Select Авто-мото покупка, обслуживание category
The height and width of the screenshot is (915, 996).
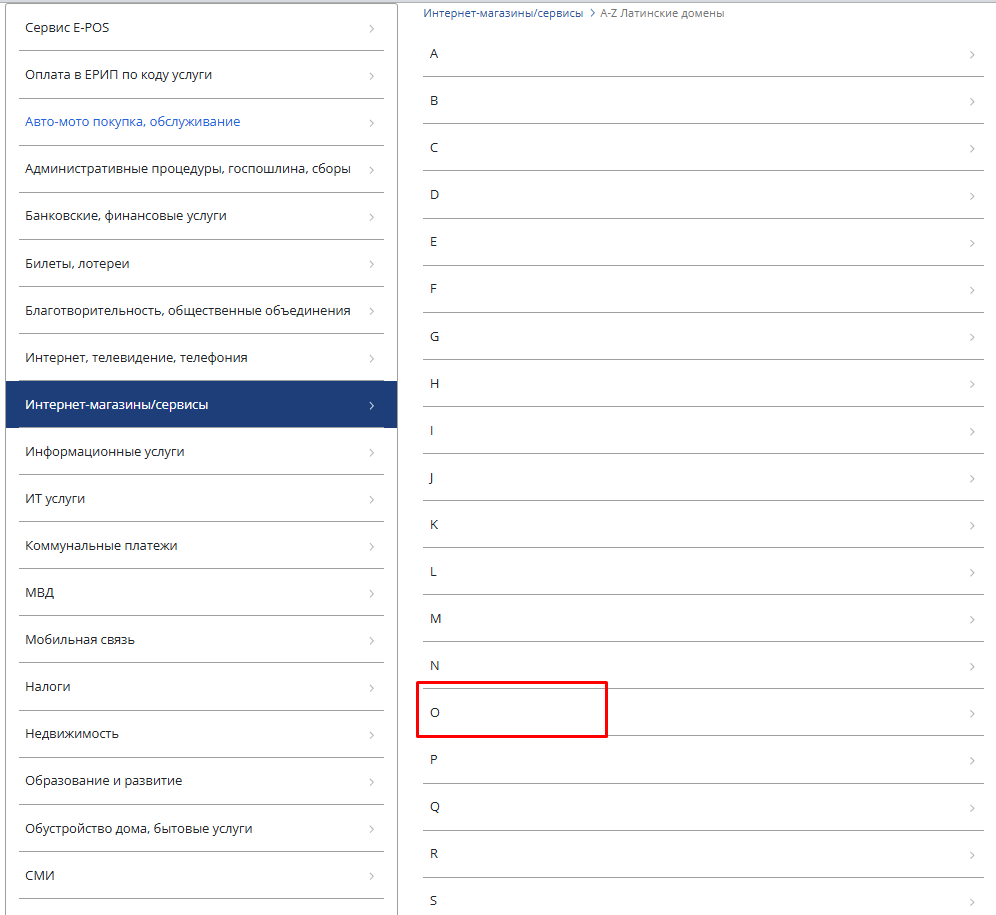[201, 122]
